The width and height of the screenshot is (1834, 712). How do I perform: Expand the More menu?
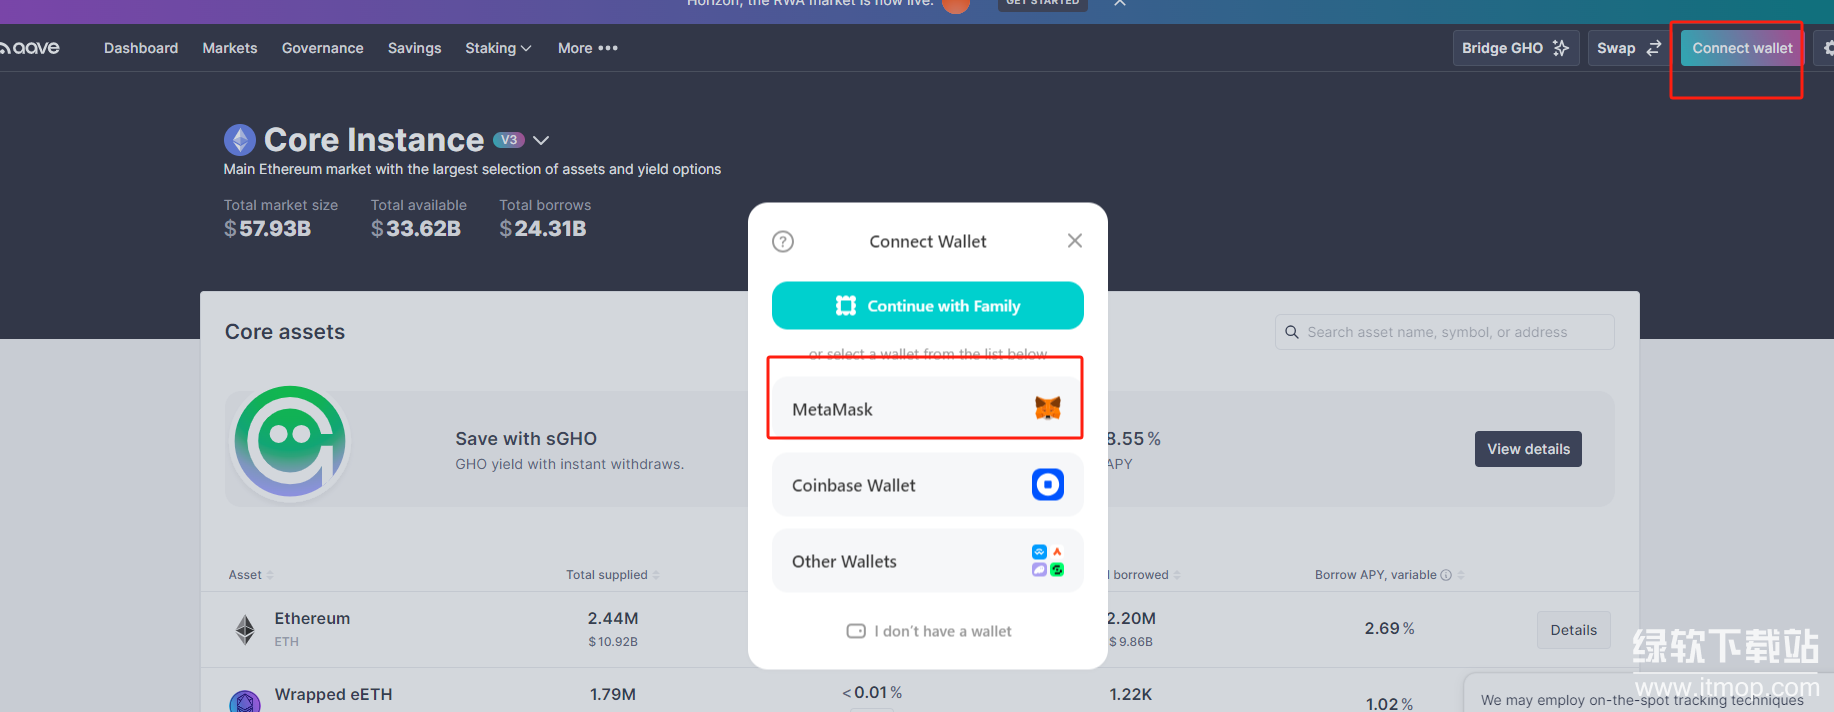point(587,48)
